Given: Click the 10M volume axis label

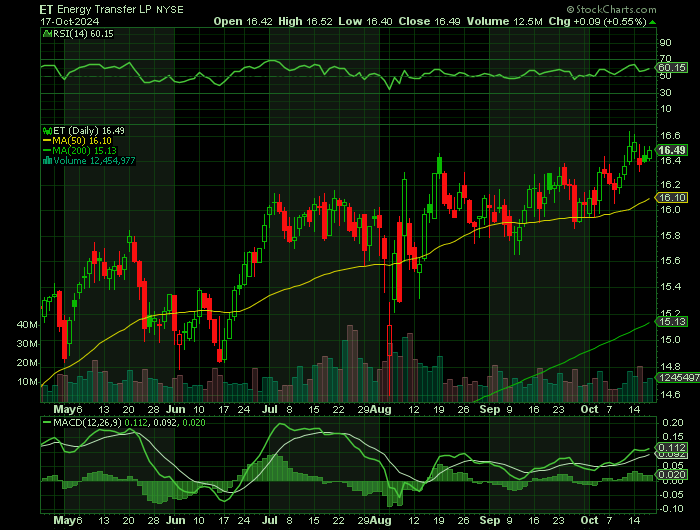Looking at the screenshot, I should 27,382.
